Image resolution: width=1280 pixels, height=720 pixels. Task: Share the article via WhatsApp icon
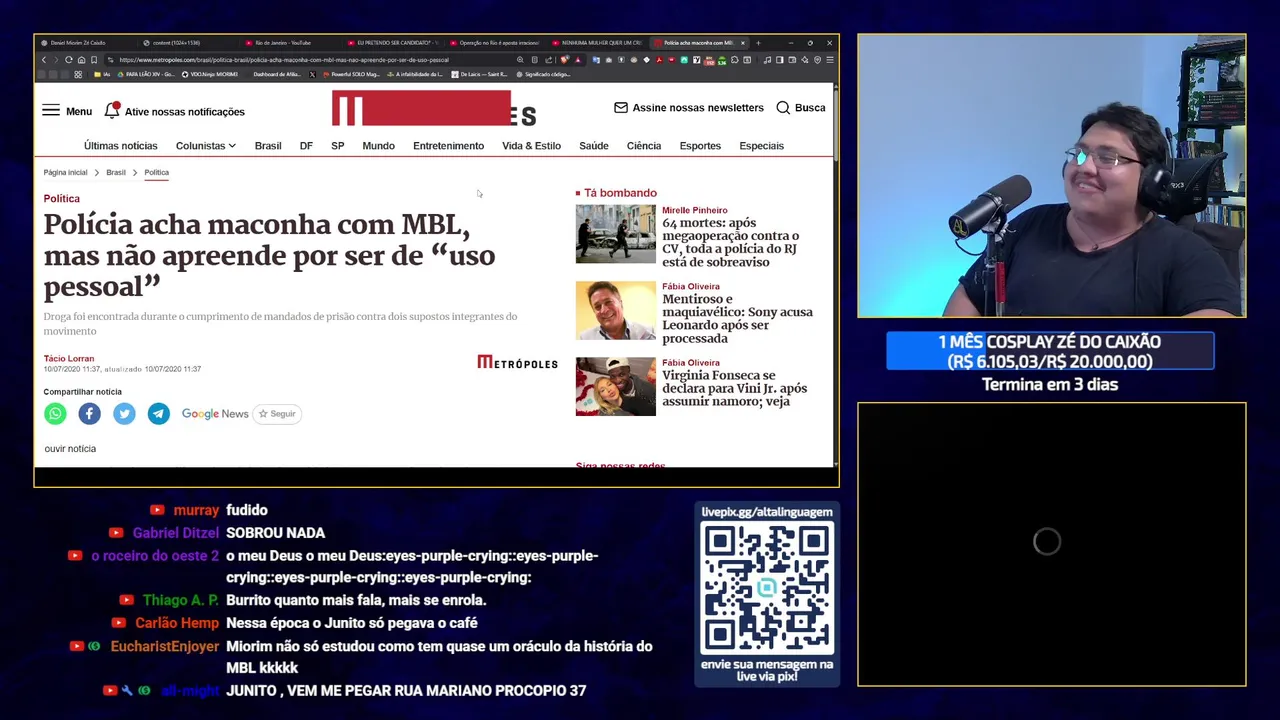[55, 413]
